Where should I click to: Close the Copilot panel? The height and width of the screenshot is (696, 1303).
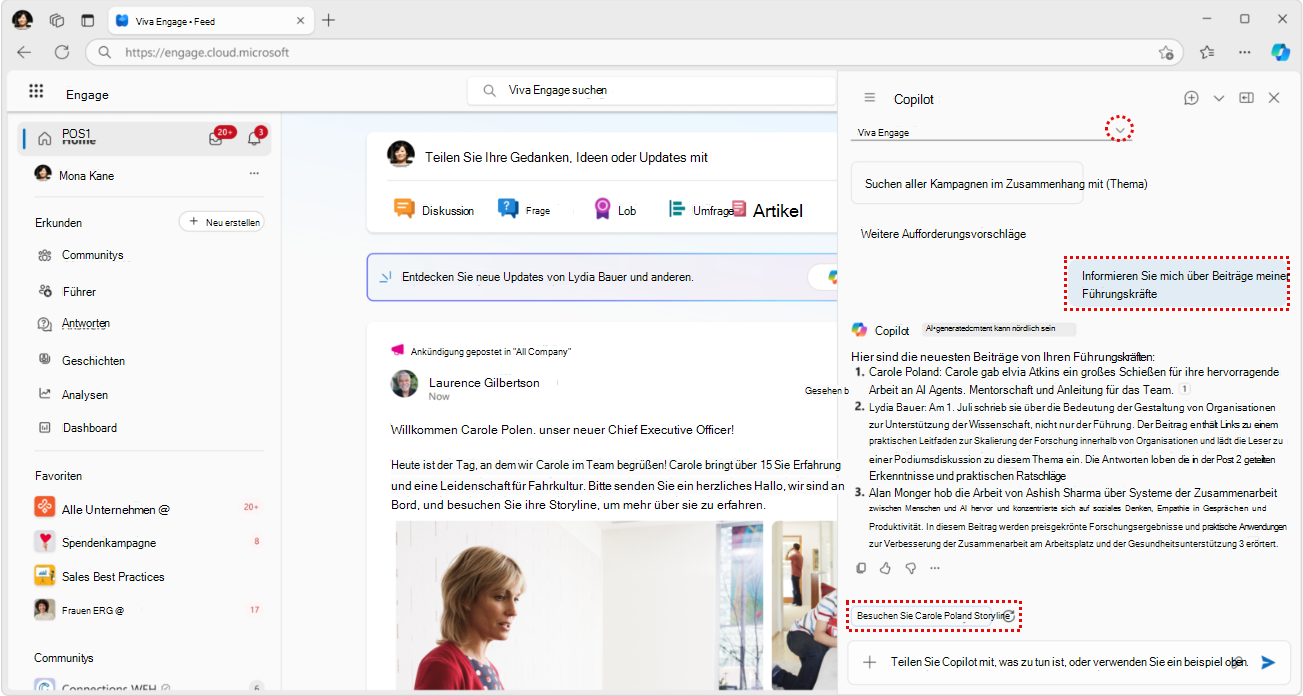(1274, 98)
